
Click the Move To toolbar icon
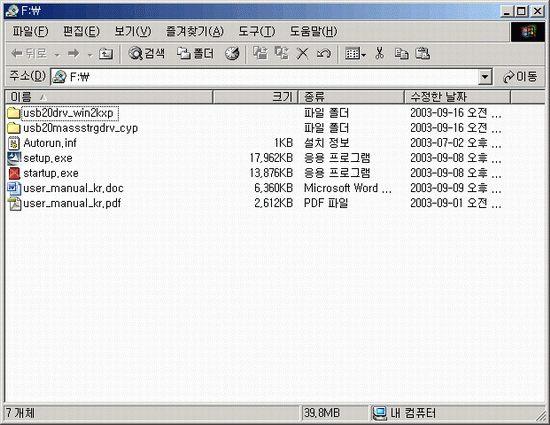(x=260, y=53)
